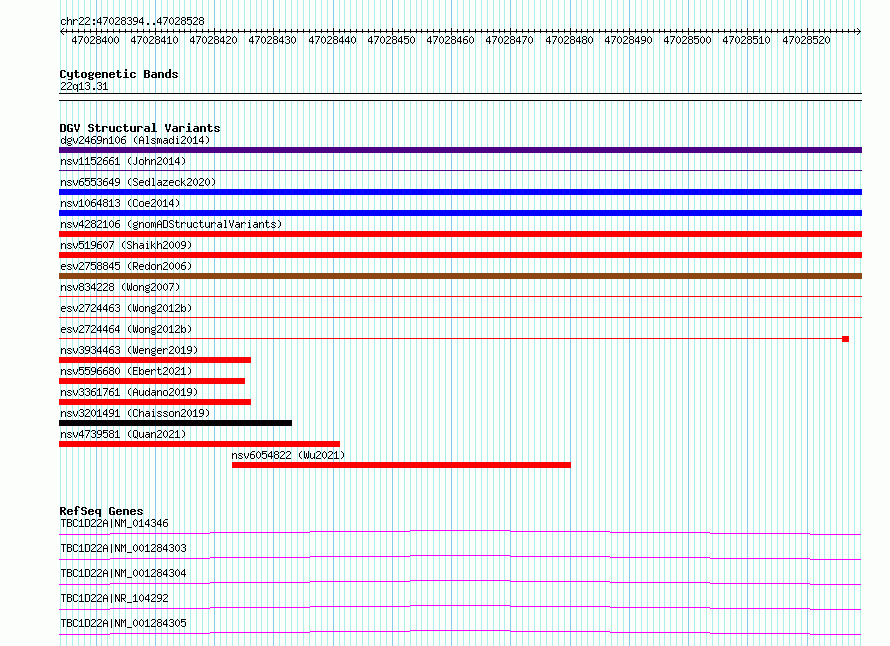Screen dimensions: 890x646
Task: Open the nsv3201491 (Chaisson2019) label
Action: (x=135, y=413)
